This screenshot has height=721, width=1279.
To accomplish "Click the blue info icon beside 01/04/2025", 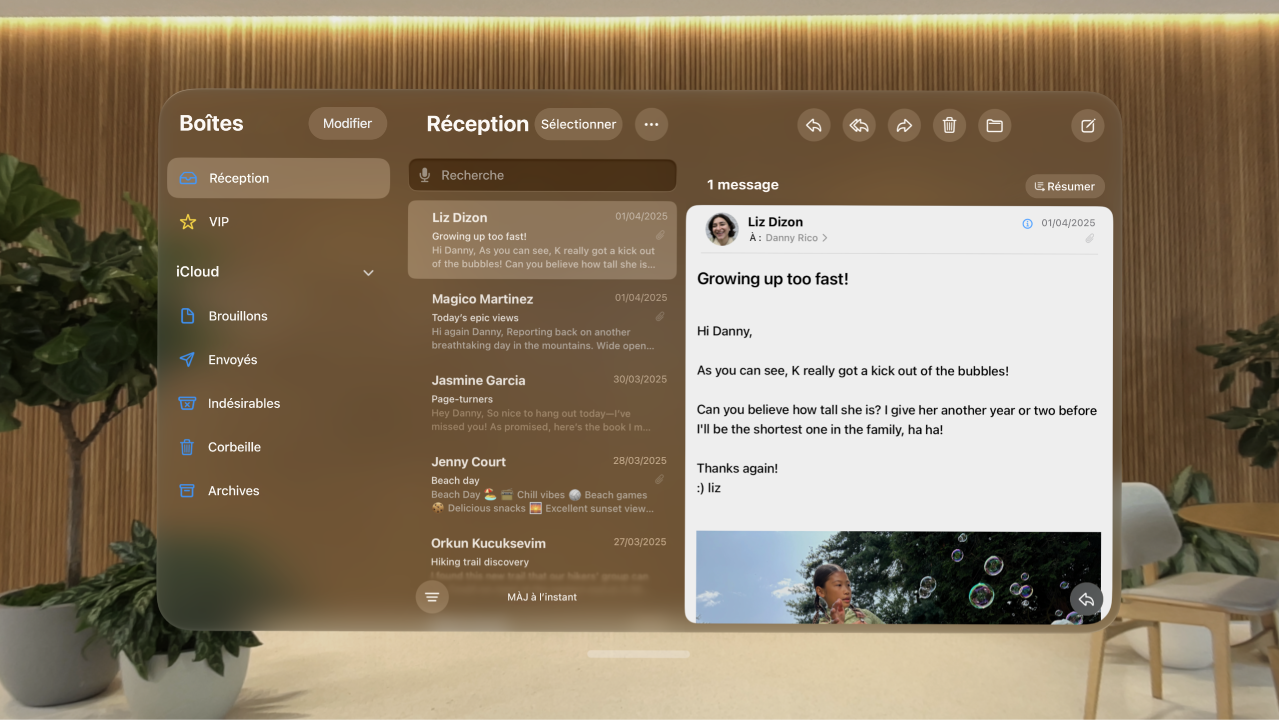I will (x=1027, y=223).
